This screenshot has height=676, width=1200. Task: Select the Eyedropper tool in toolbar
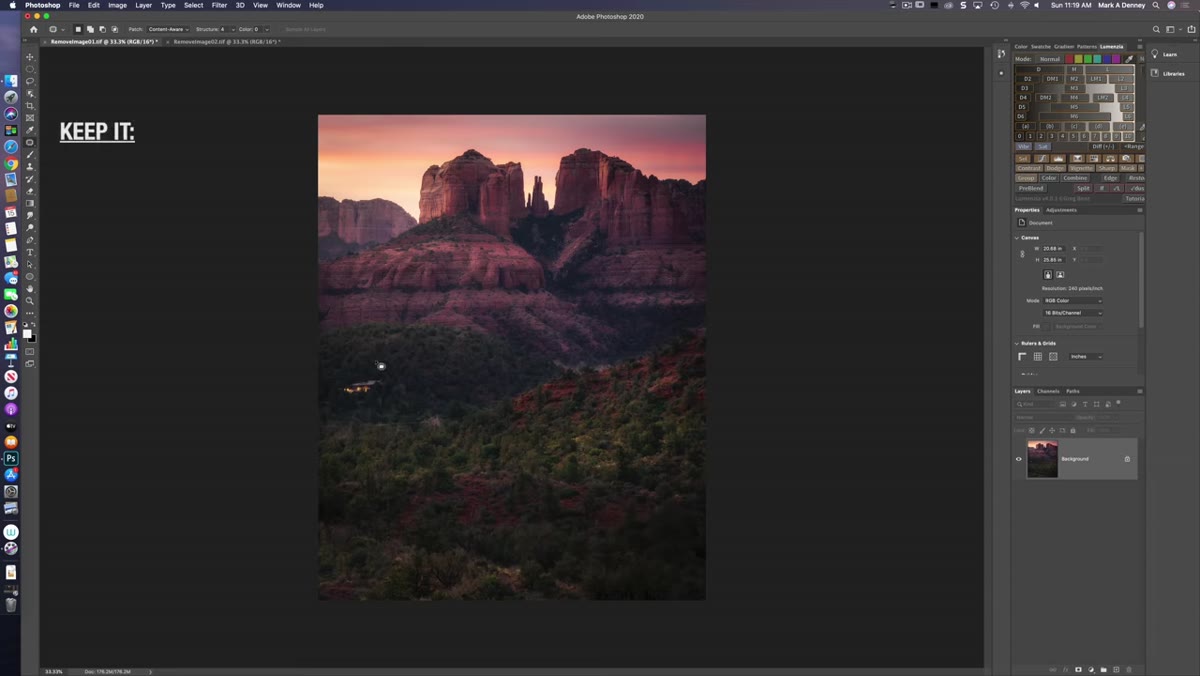[x=30, y=130]
